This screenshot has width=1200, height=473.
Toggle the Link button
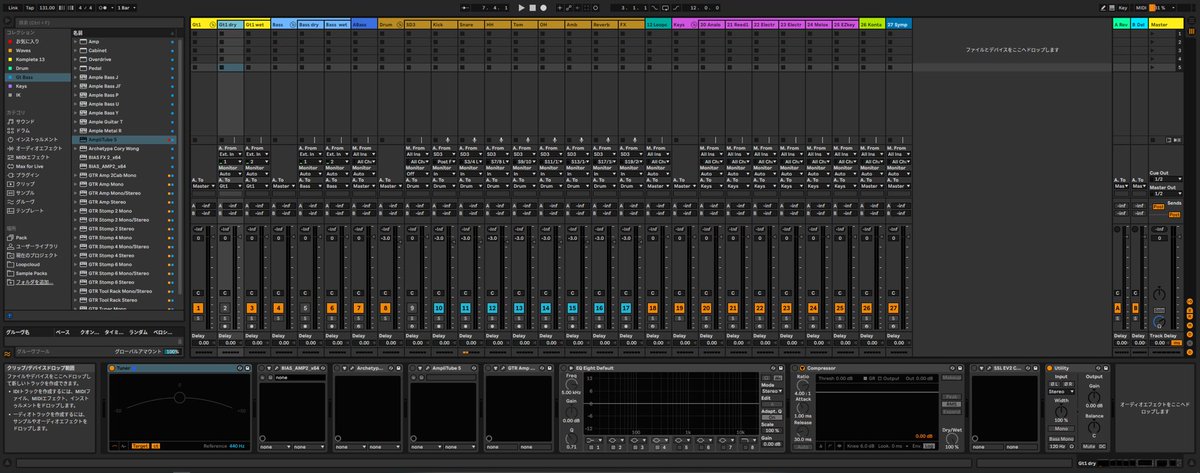pos(14,7)
